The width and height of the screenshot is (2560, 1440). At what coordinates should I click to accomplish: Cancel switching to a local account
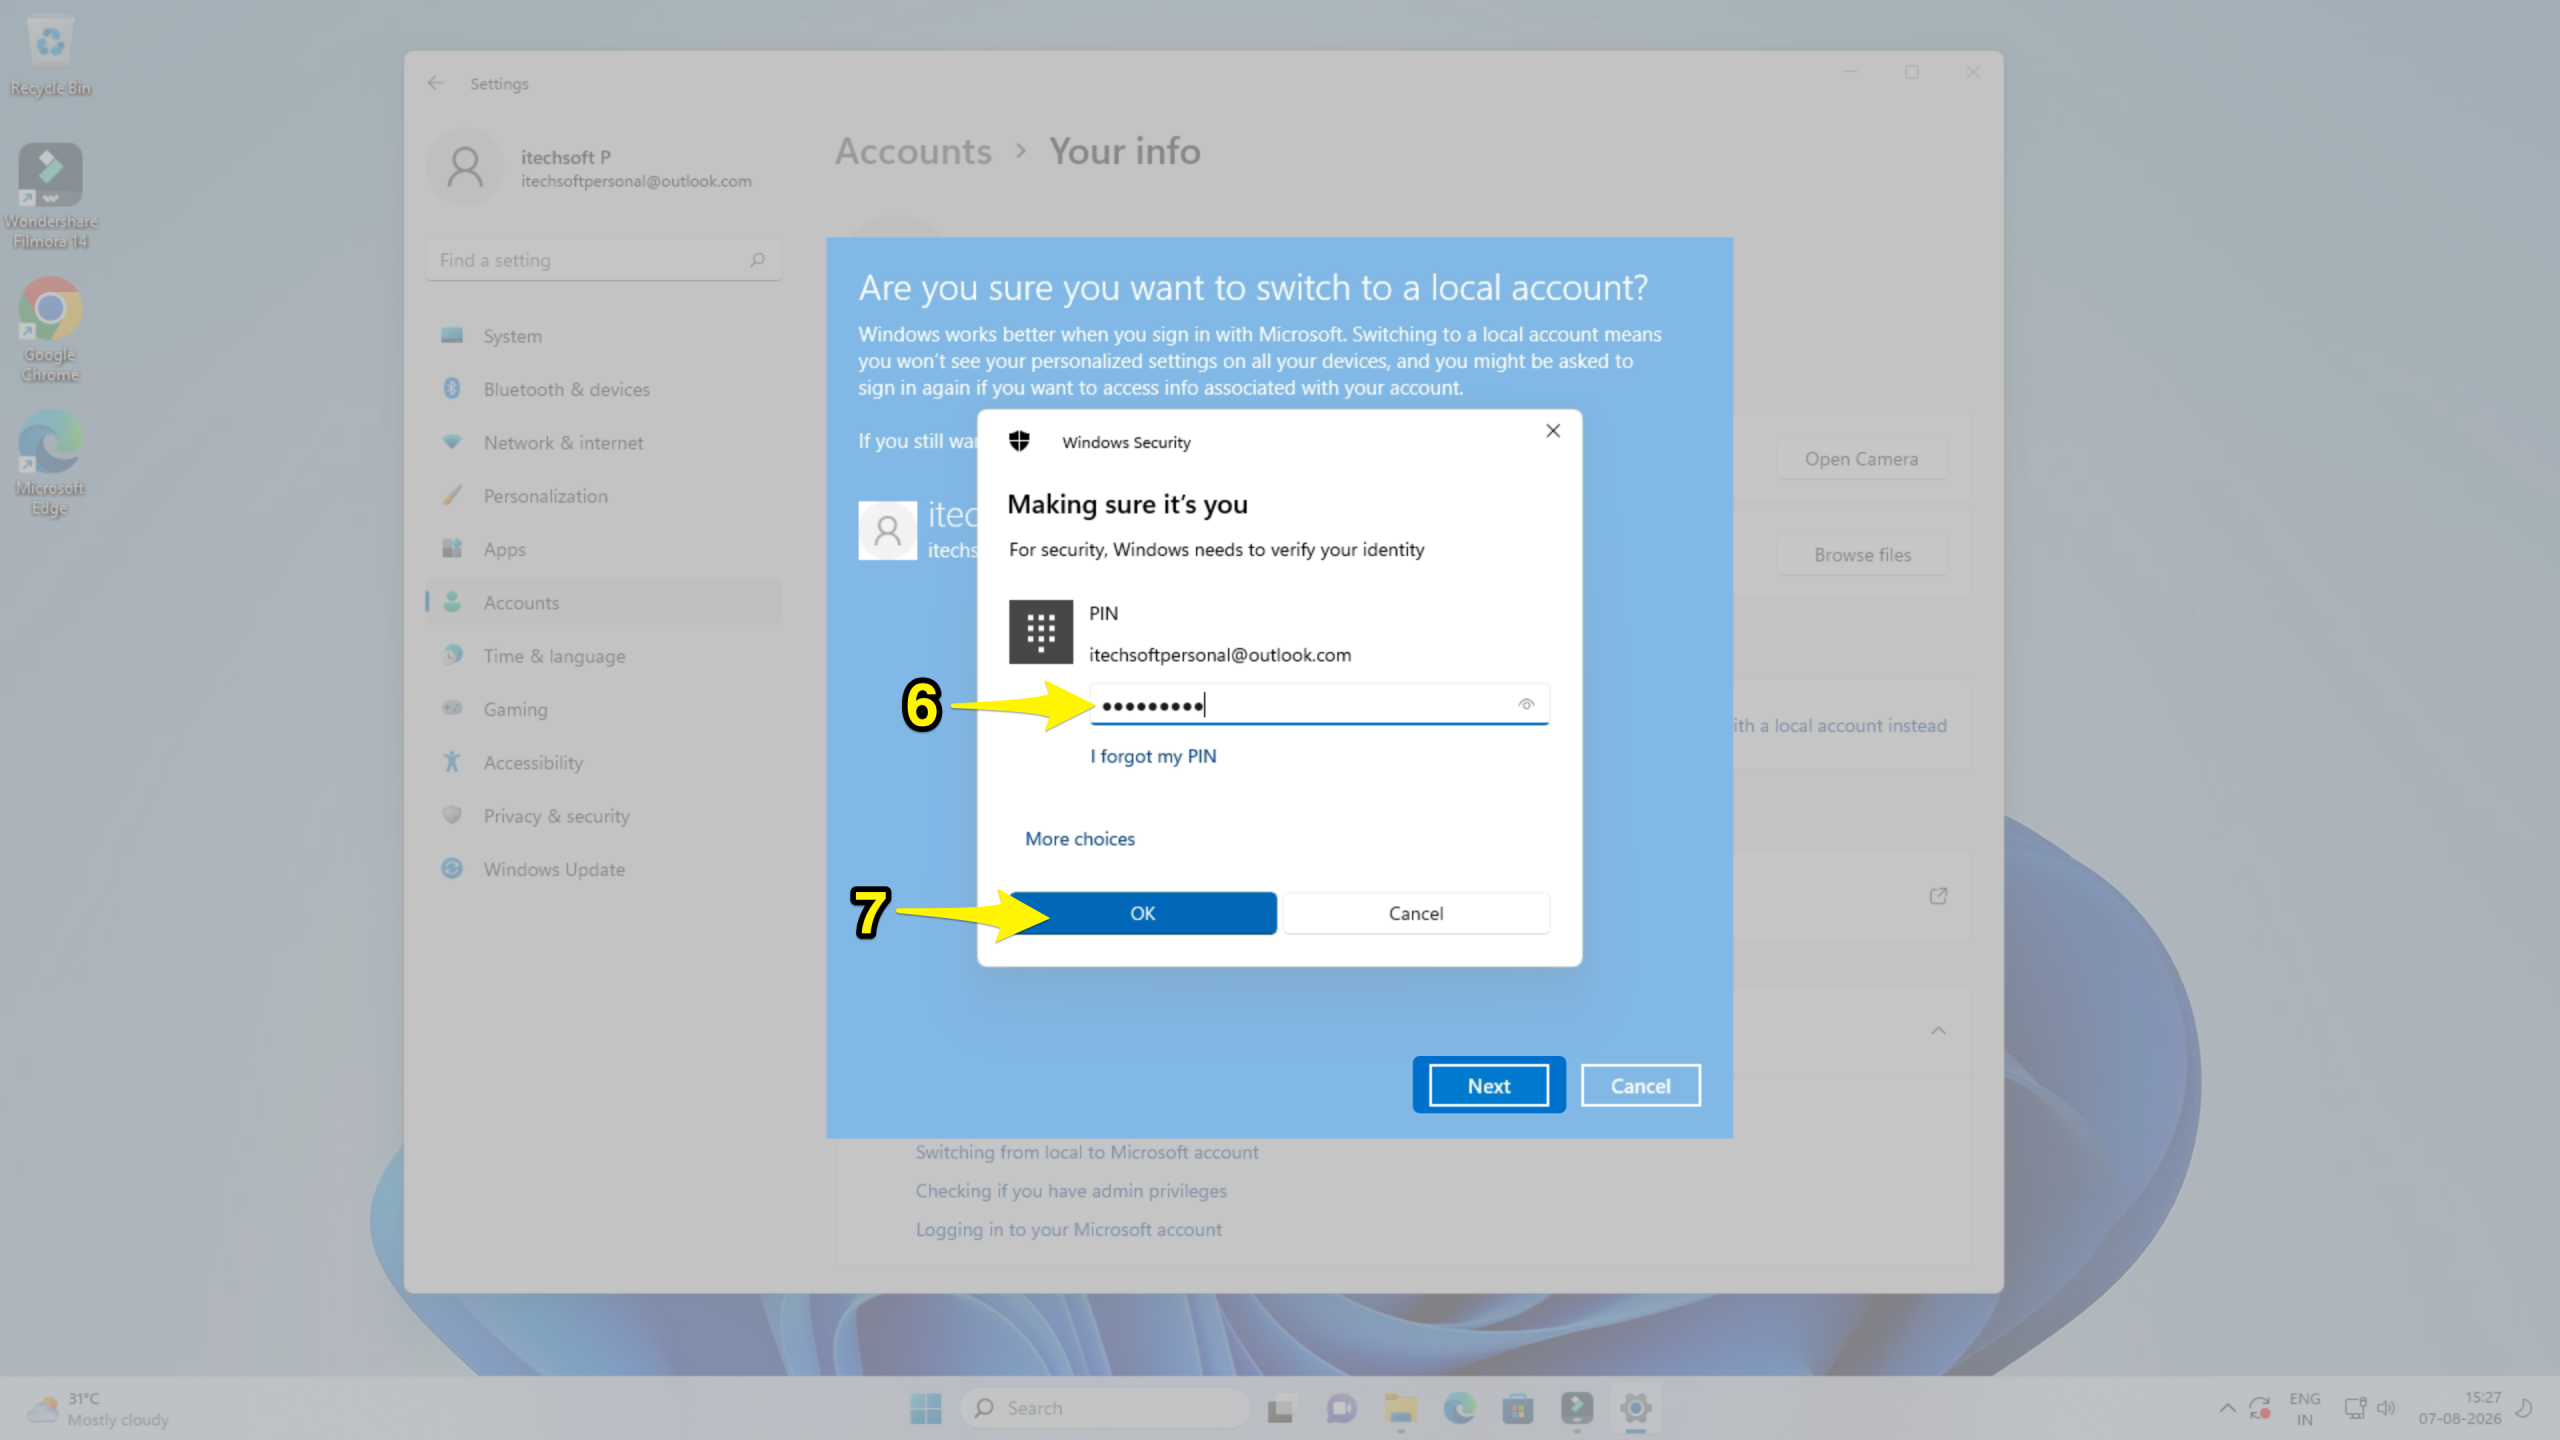(1640, 1085)
